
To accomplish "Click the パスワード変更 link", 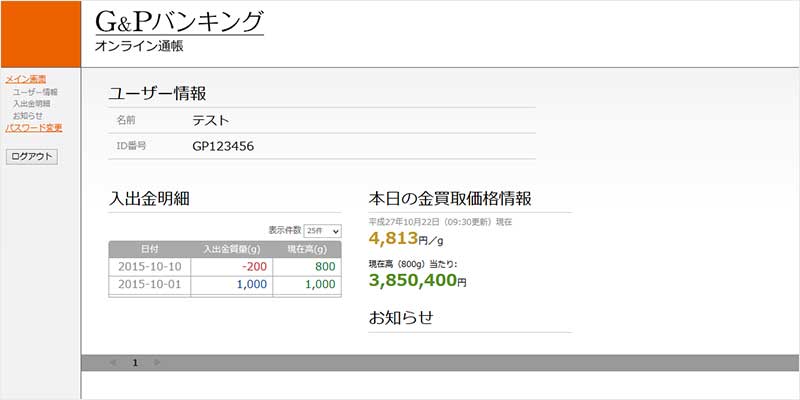I will pos(34,128).
